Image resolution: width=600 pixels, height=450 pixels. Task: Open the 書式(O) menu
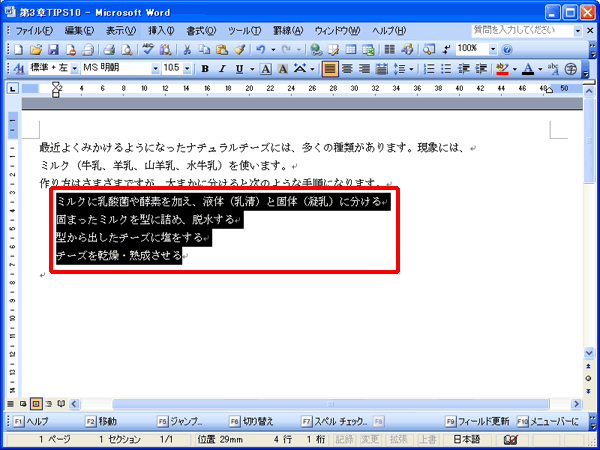pos(201,31)
